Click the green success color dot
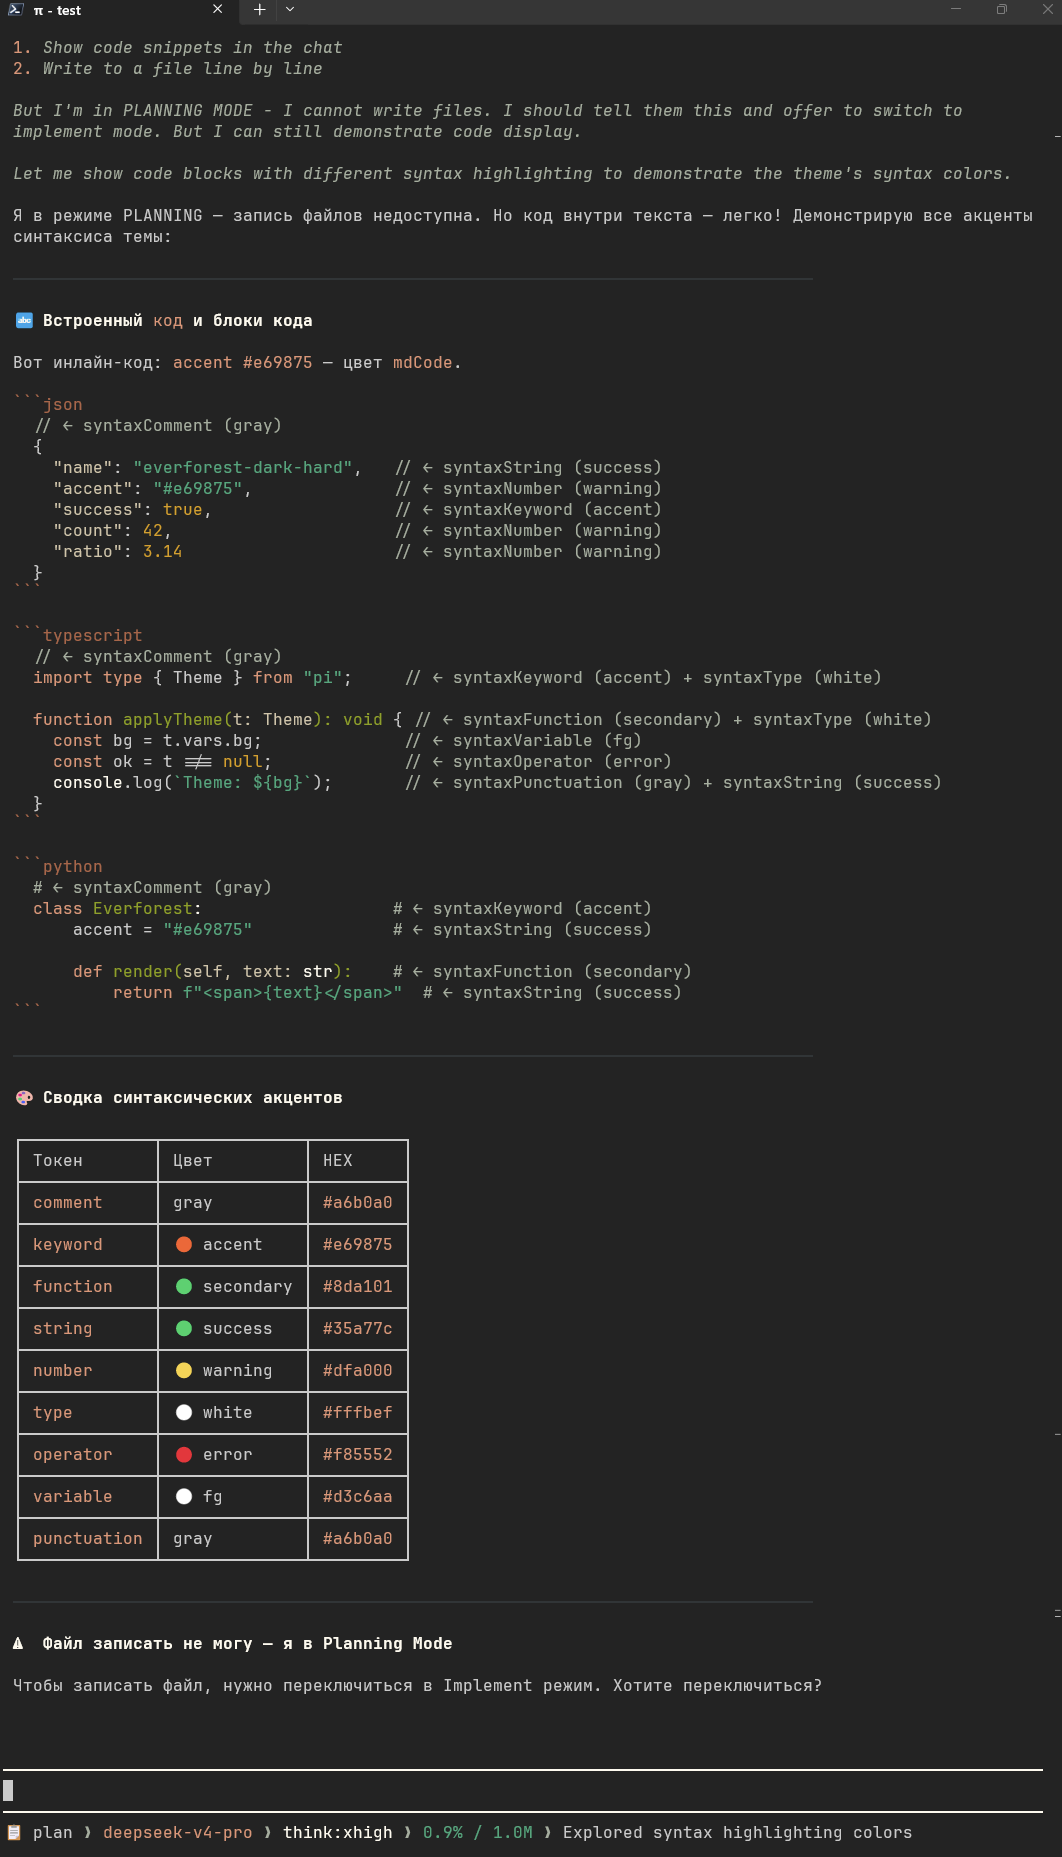The image size is (1062, 1857). [184, 1328]
